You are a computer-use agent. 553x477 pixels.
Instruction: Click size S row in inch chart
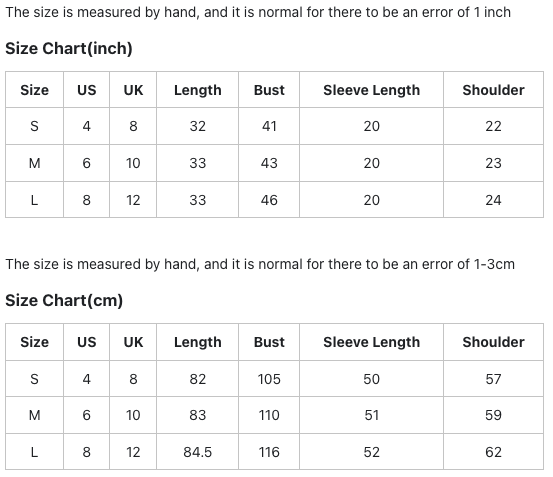[274, 126]
